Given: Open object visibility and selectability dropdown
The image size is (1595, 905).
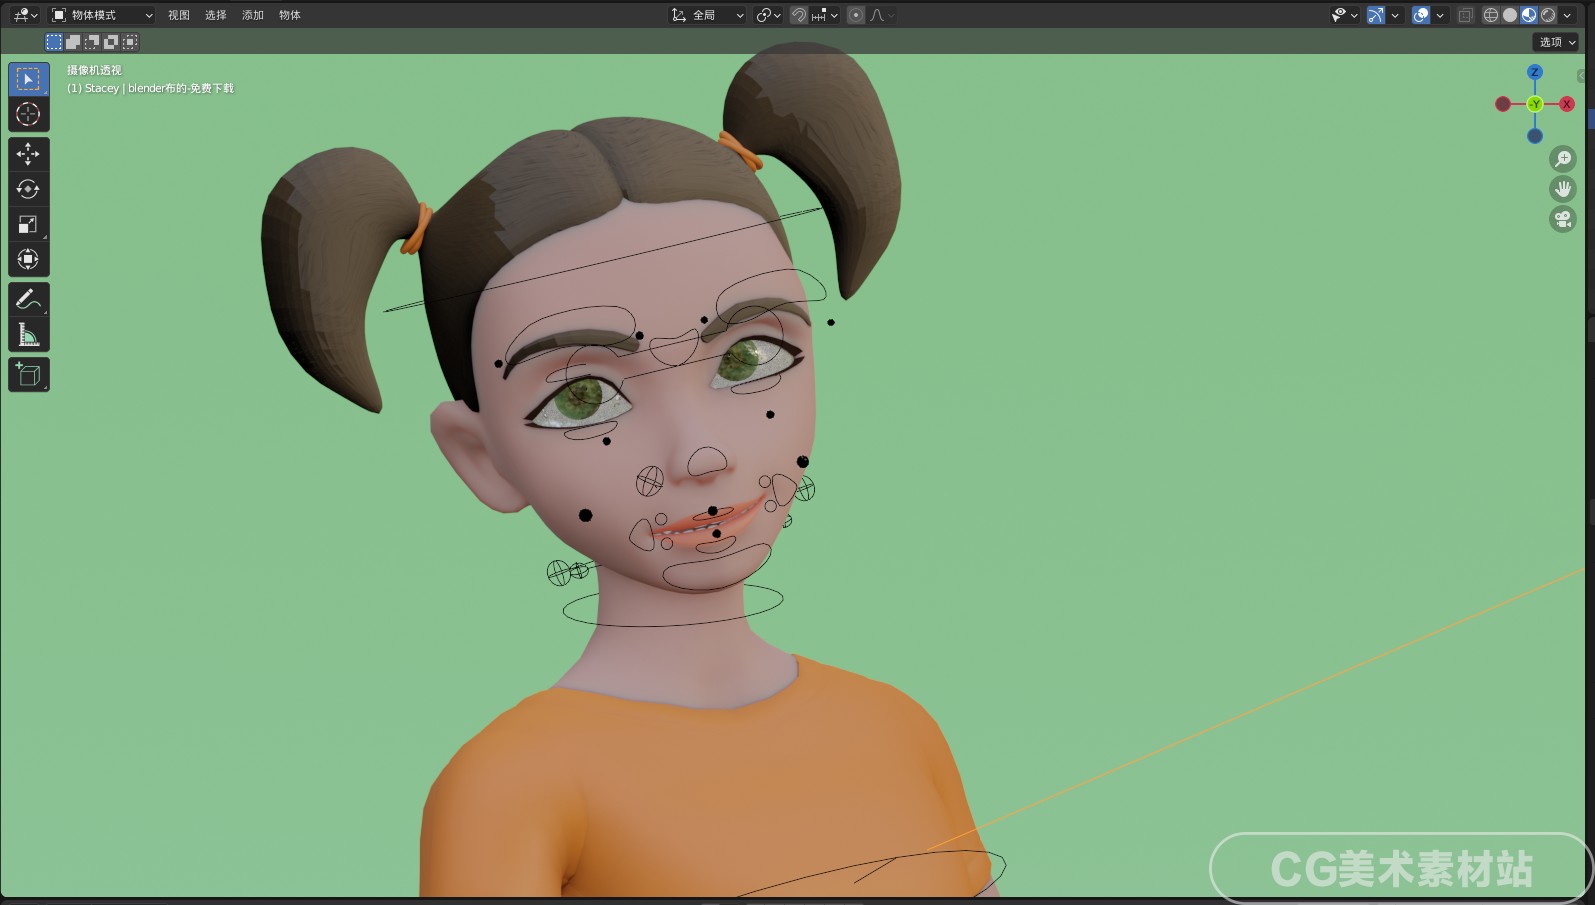Looking at the screenshot, I should pyautogui.click(x=1344, y=15).
